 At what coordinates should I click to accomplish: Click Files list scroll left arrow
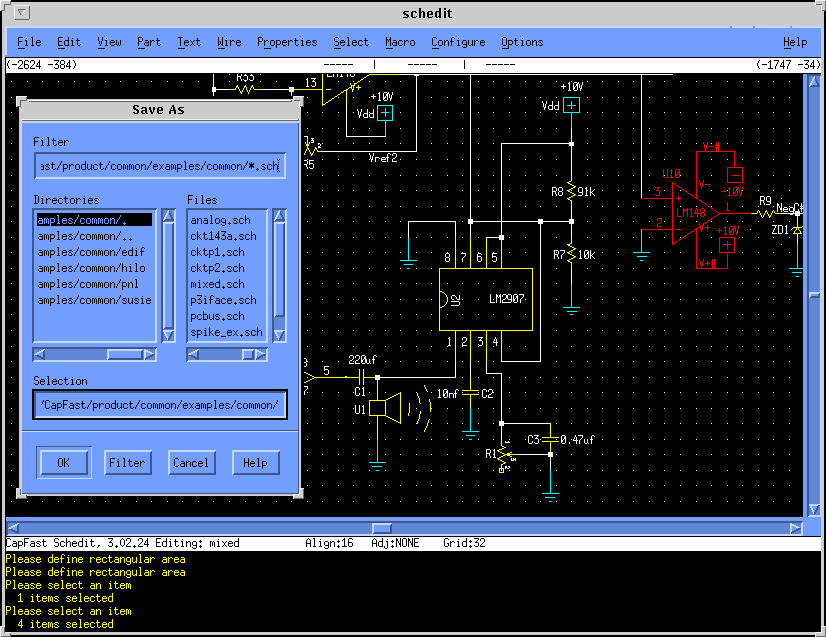(x=193, y=355)
